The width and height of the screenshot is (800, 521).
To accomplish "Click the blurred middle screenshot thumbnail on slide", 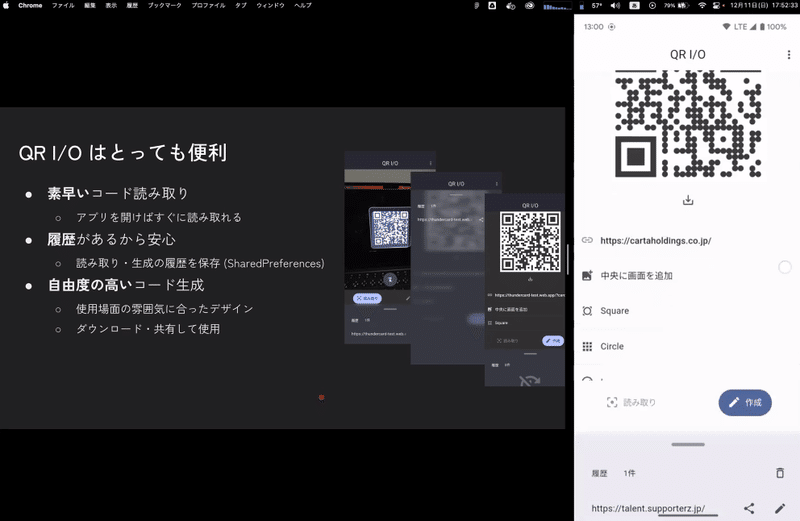I will pos(448,268).
